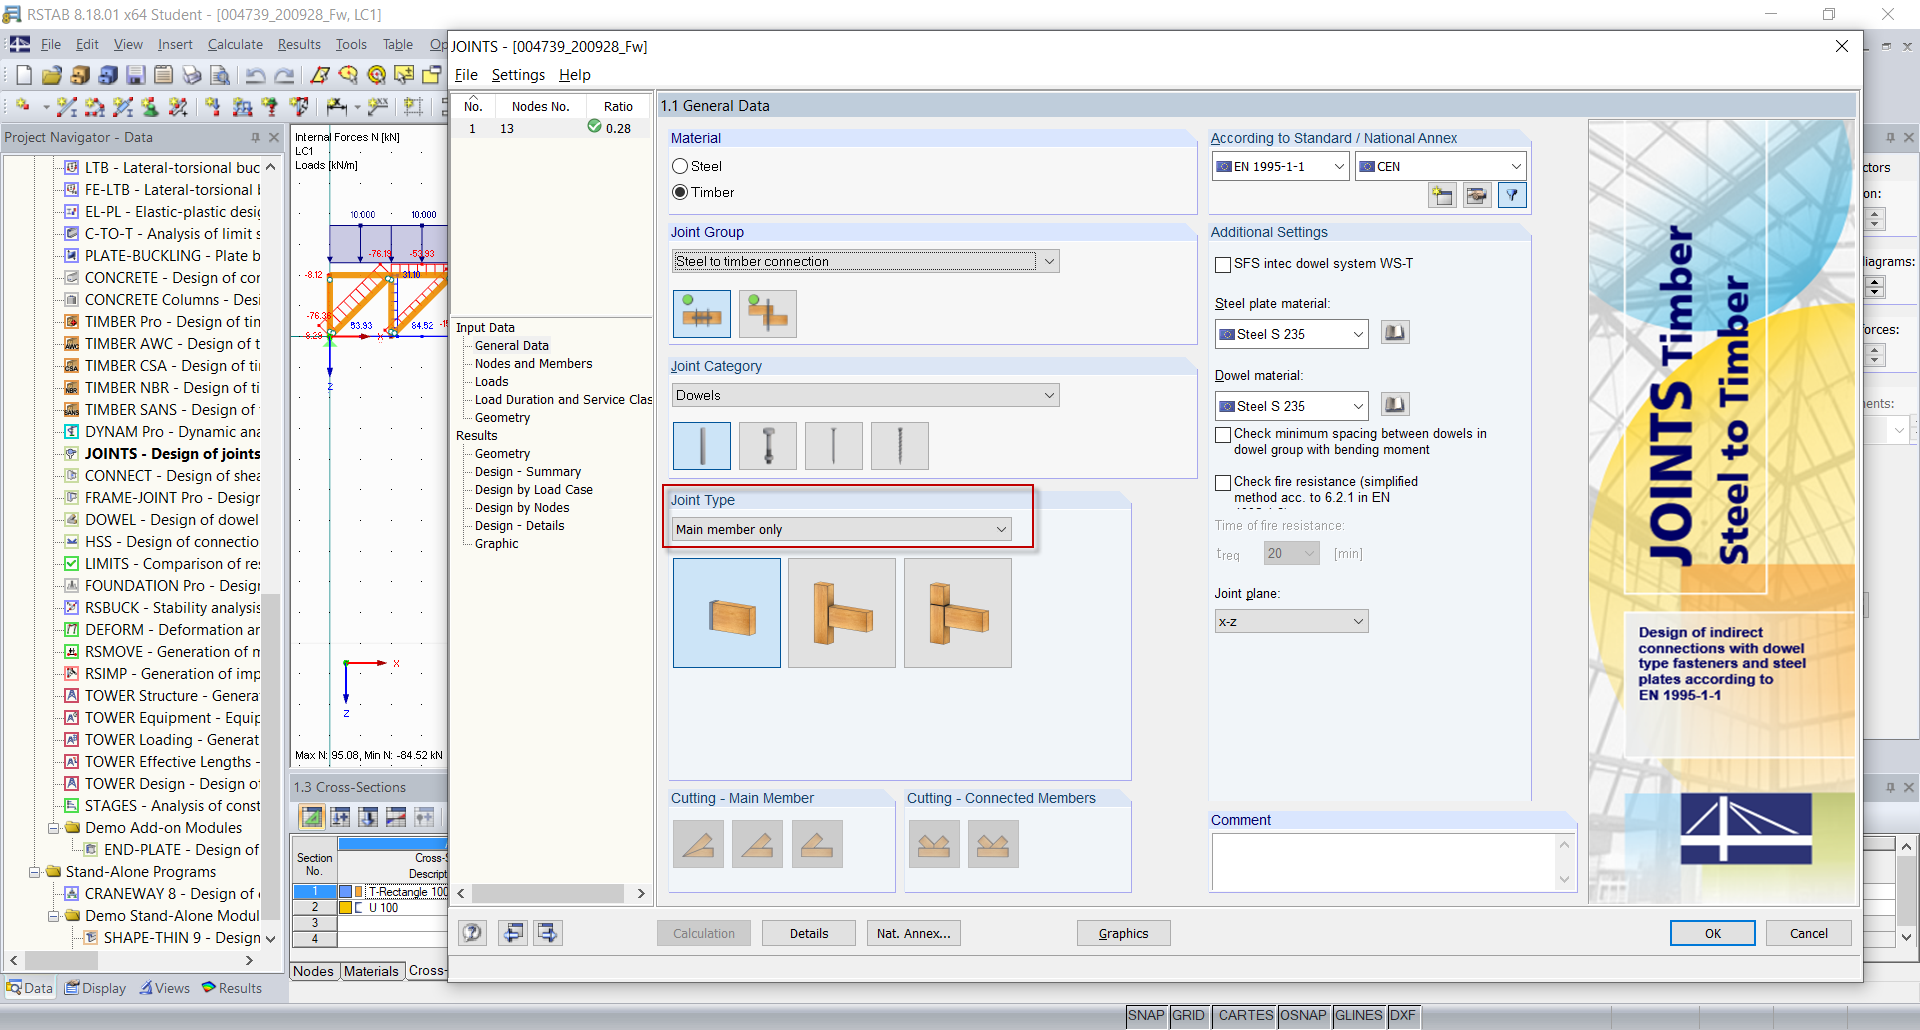Open 'Nodes and Members' in the input tree
The image size is (1920, 1030).
coord(533,364)
